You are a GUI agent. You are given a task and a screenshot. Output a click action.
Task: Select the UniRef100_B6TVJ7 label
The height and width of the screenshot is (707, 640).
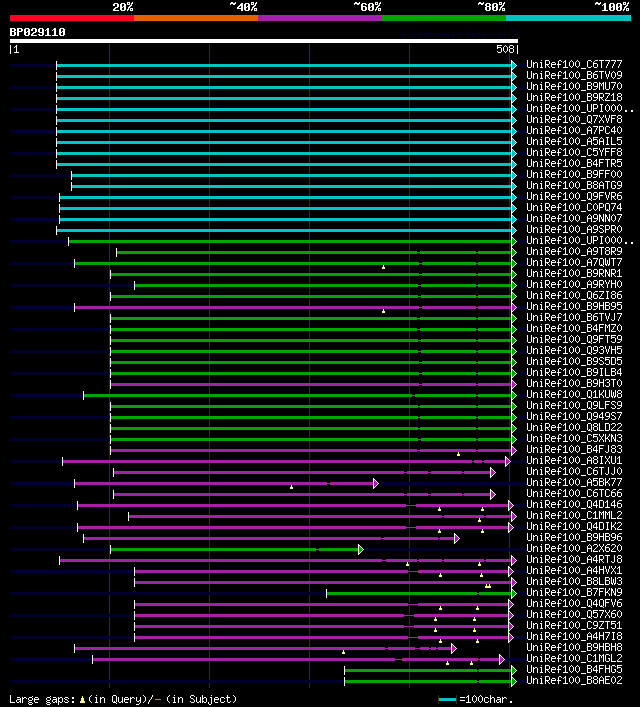(x=574, y=317)
